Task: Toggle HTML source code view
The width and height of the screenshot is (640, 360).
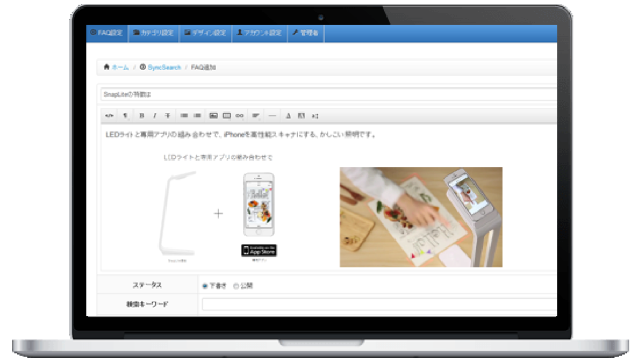Action: [x=109, y=116]
